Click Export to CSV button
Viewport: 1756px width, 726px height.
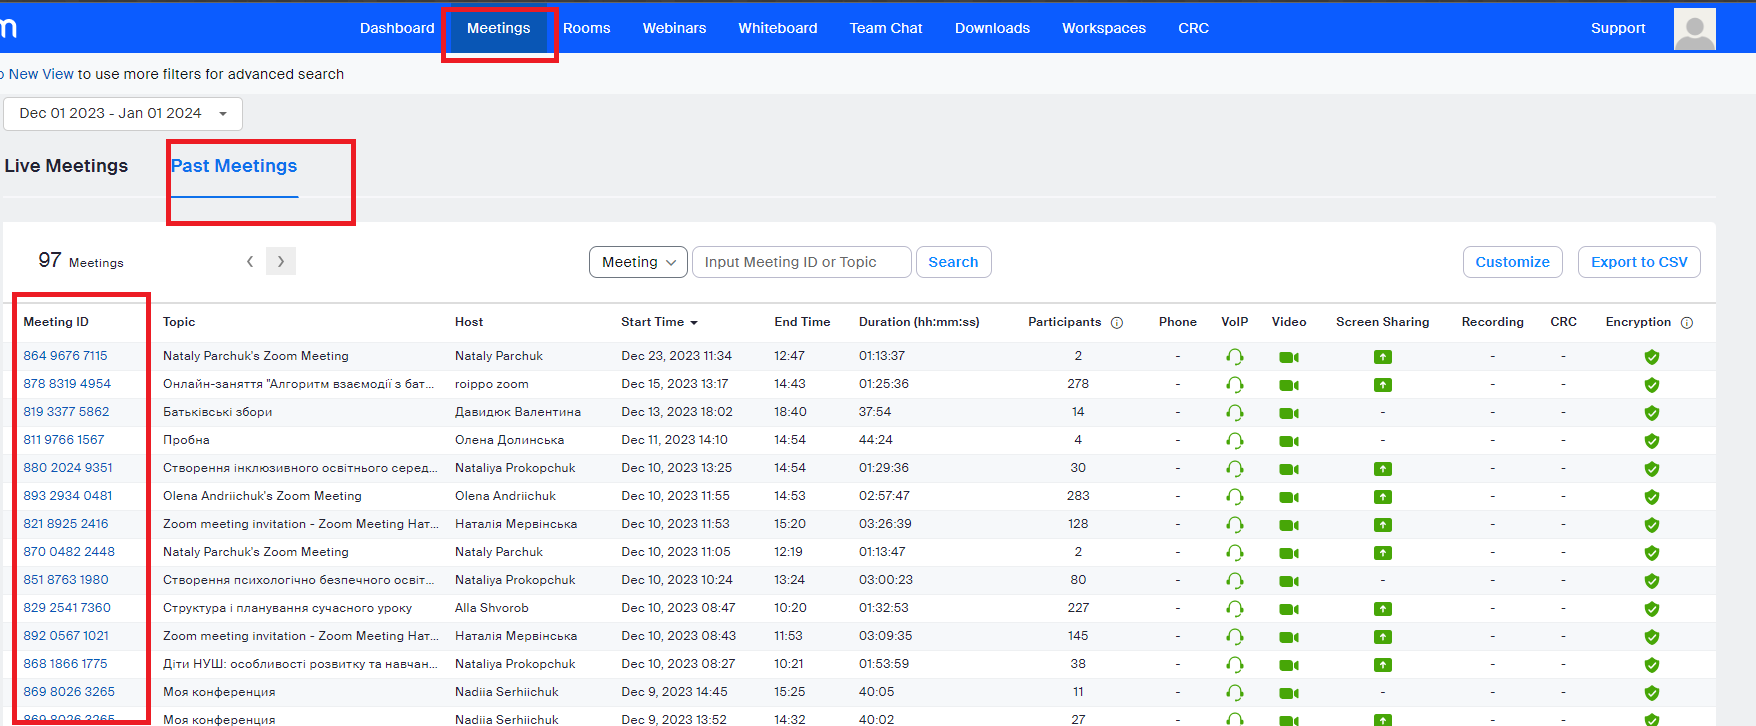click(x=1639, y=262)
